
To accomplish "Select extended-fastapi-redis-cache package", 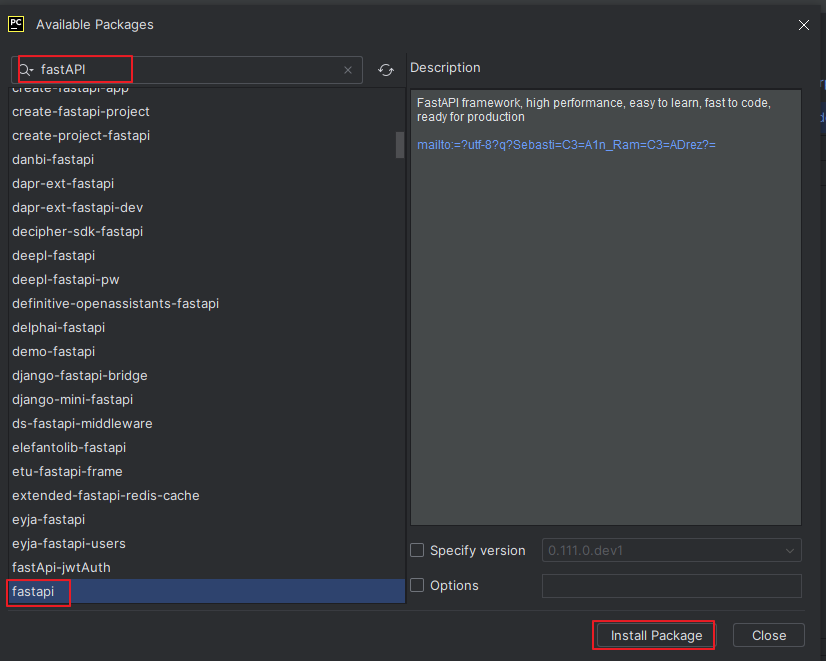I will click(207, 496).
